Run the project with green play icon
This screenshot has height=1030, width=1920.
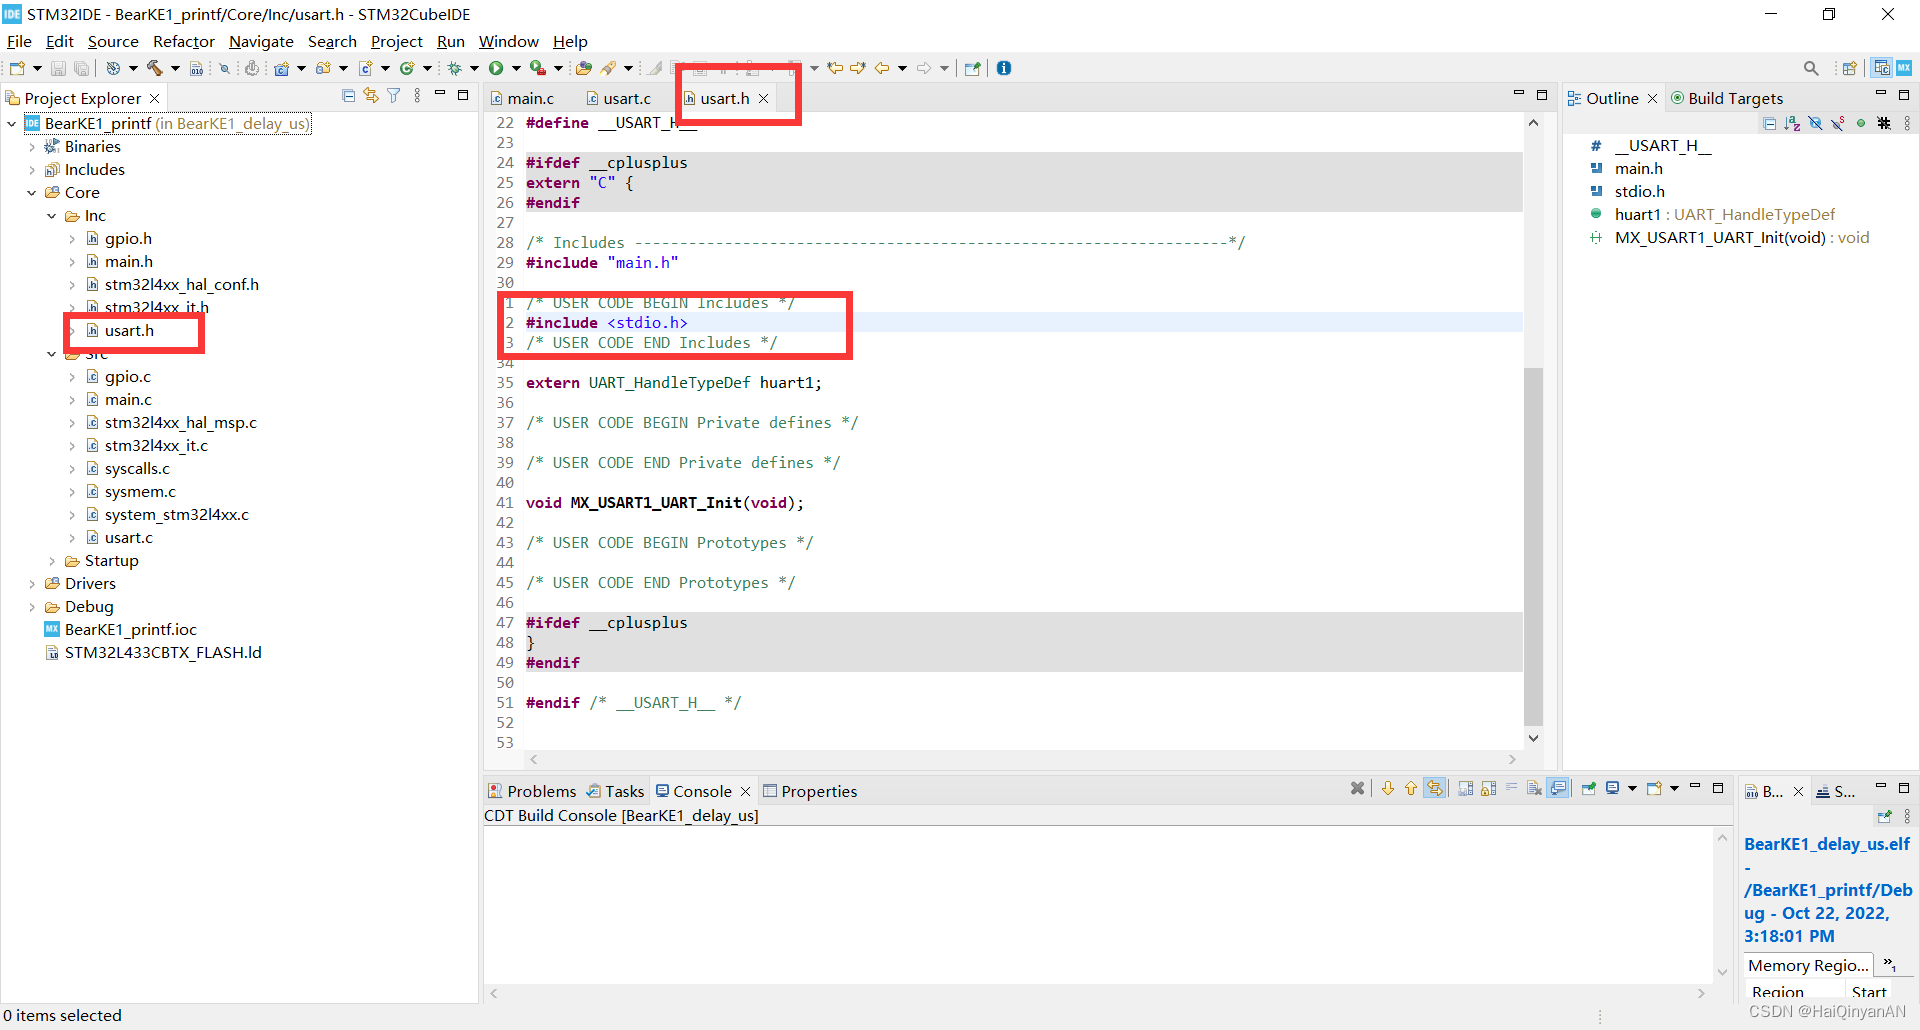click(496, 68)
